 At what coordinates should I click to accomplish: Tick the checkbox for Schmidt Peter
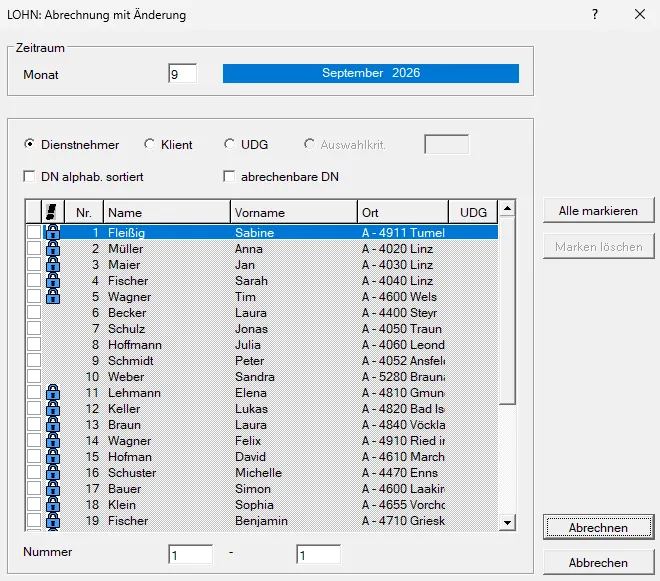[x=34, y=360]
